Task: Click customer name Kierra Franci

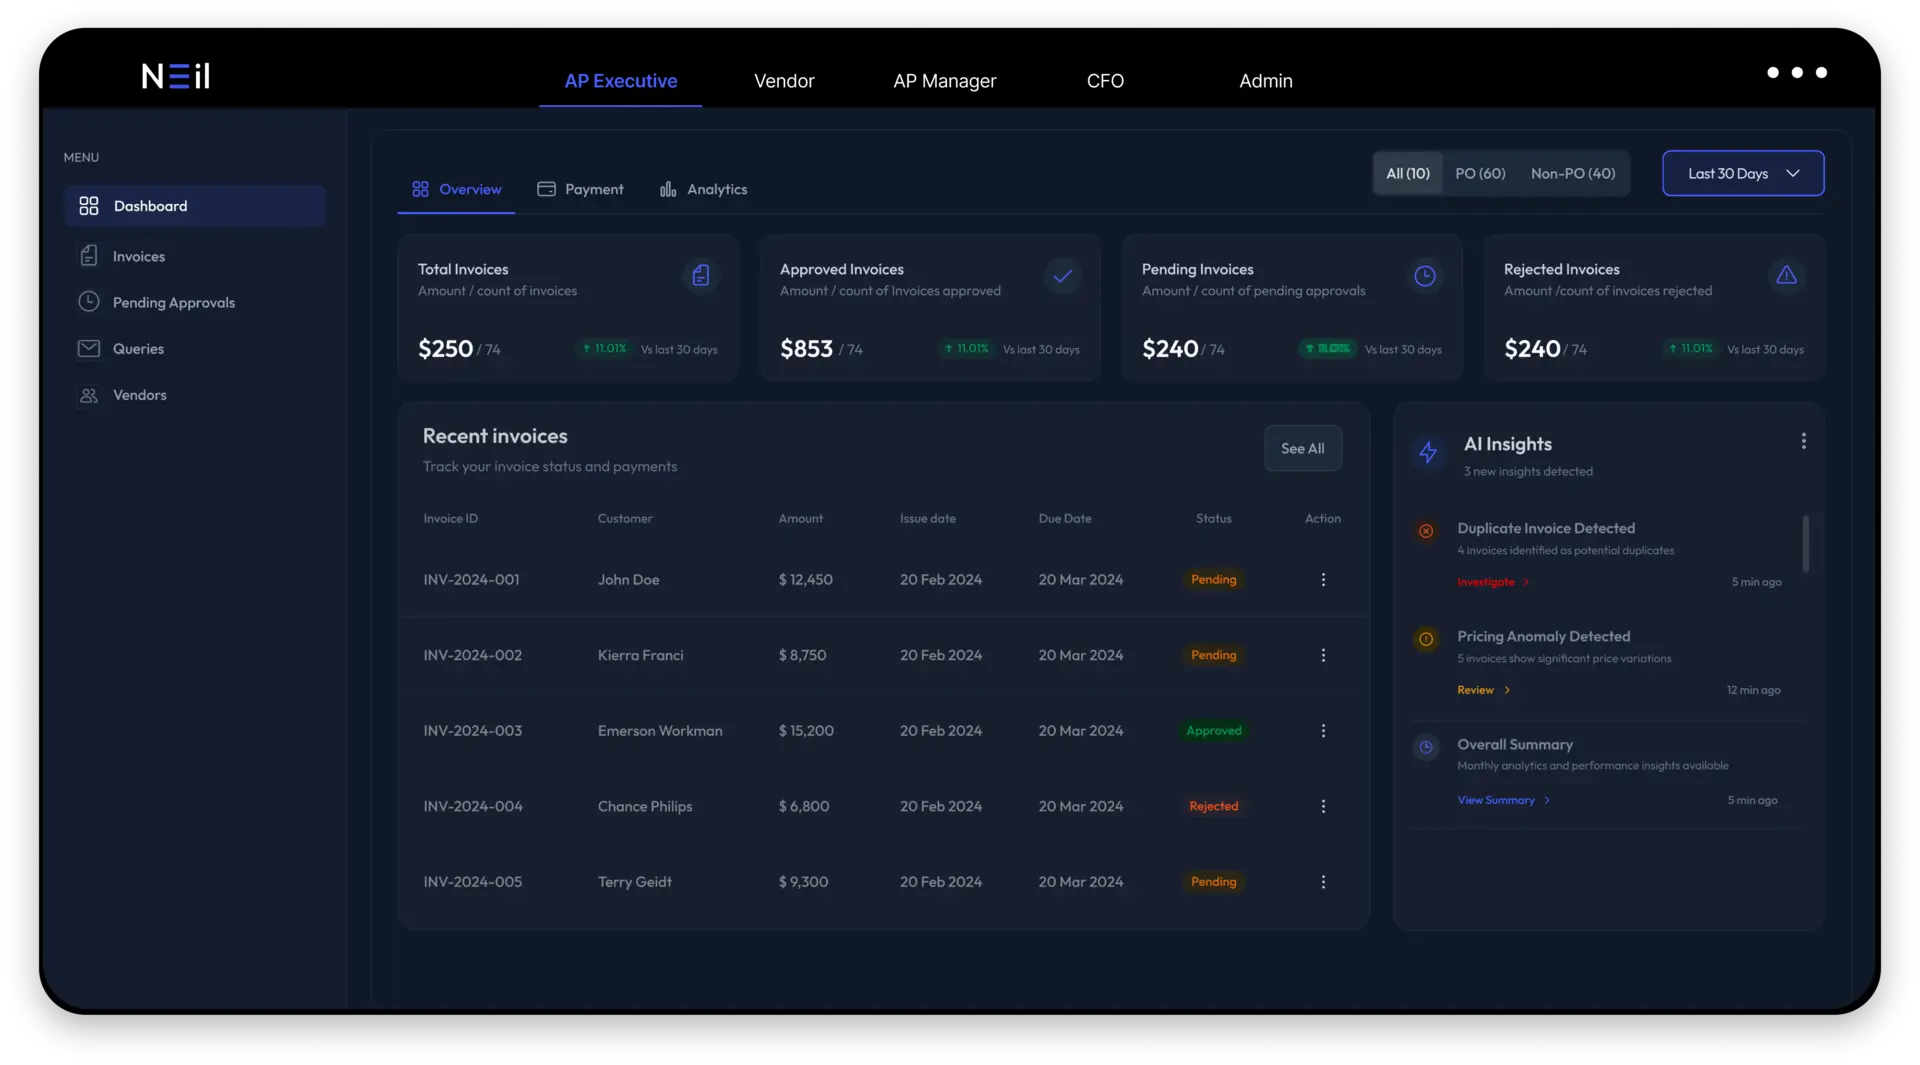Action: tap(640, 655)
